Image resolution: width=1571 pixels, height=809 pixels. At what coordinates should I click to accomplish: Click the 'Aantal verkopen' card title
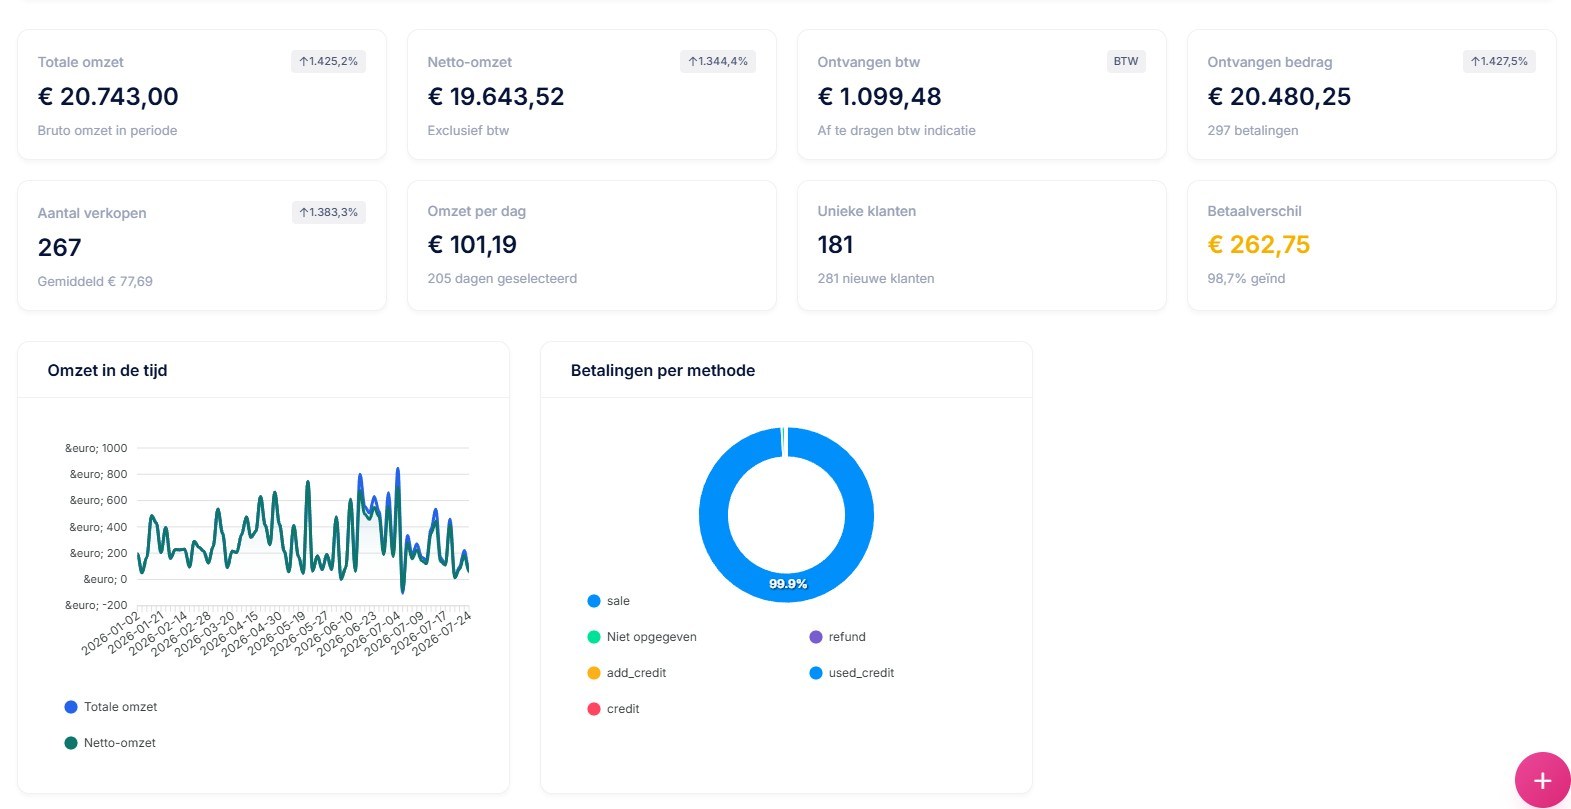coord(92,213)
